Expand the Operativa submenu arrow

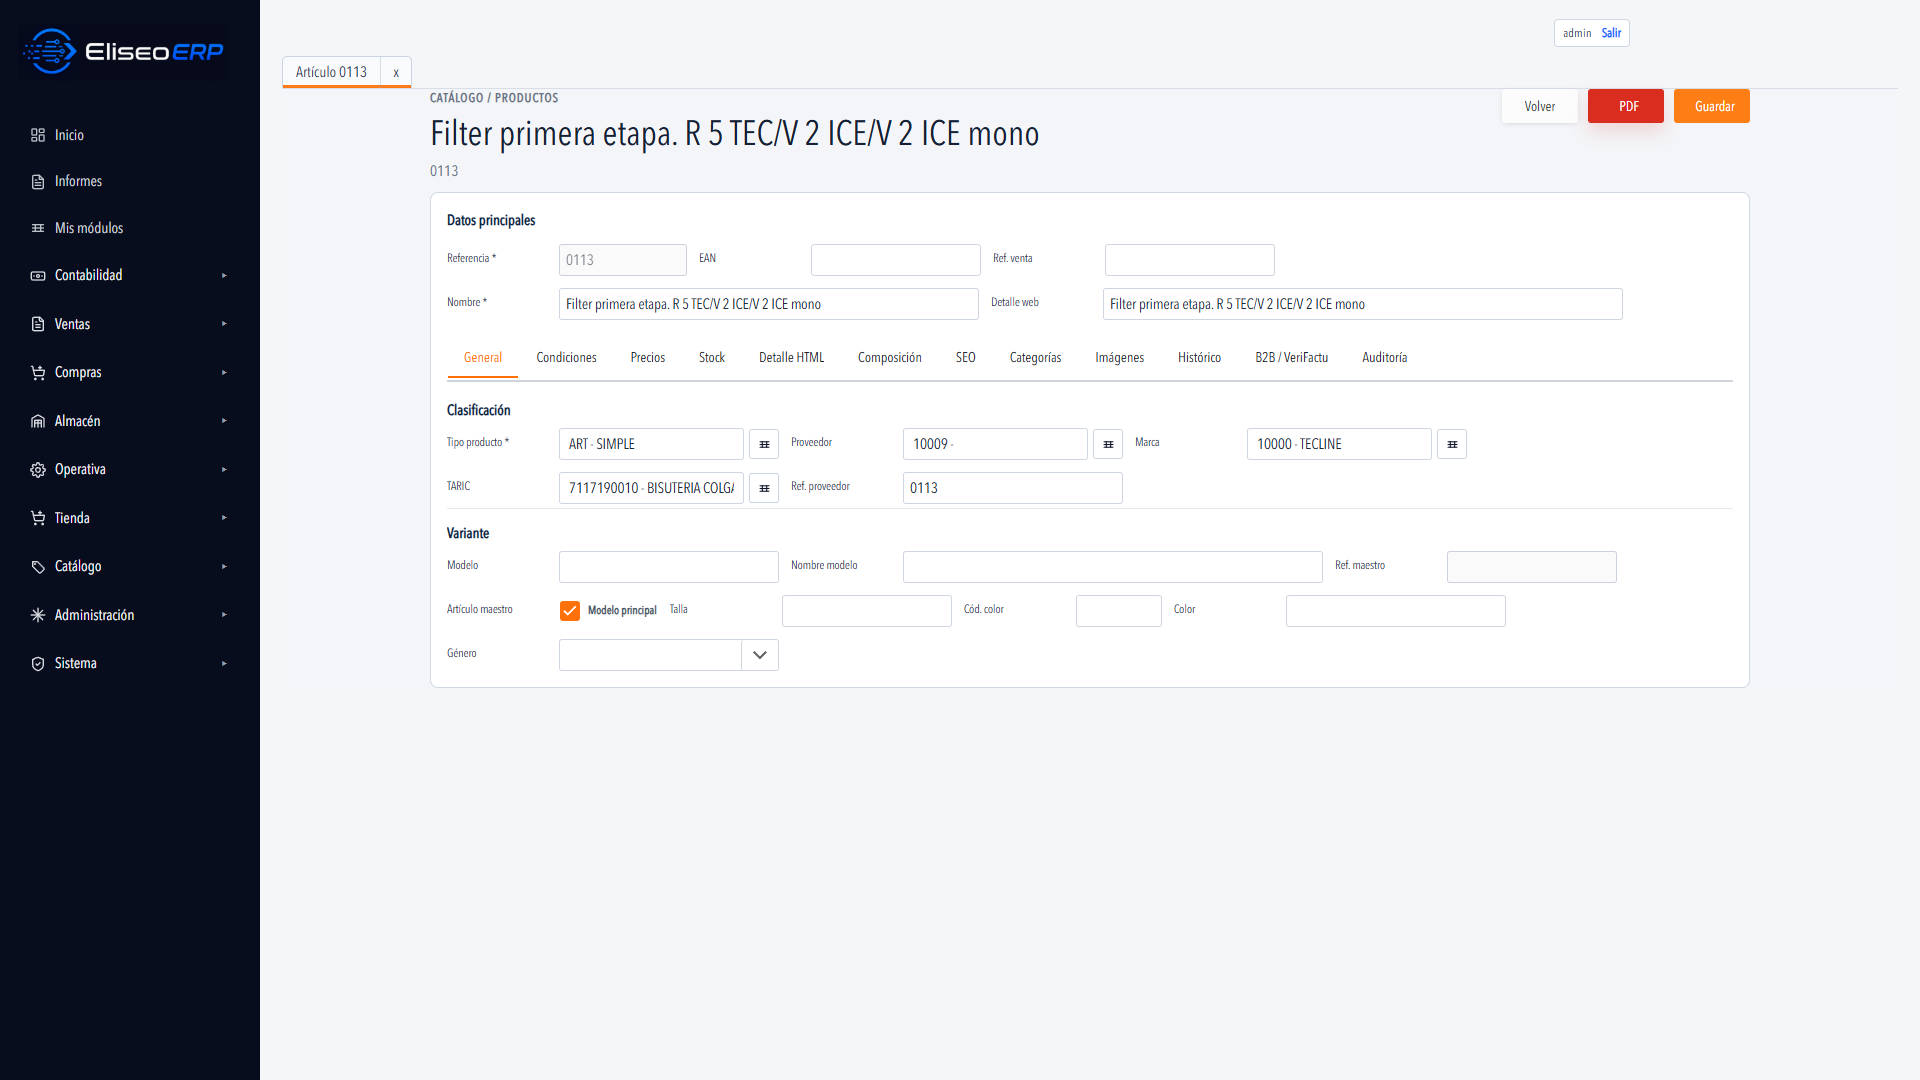tap(224, 469)
